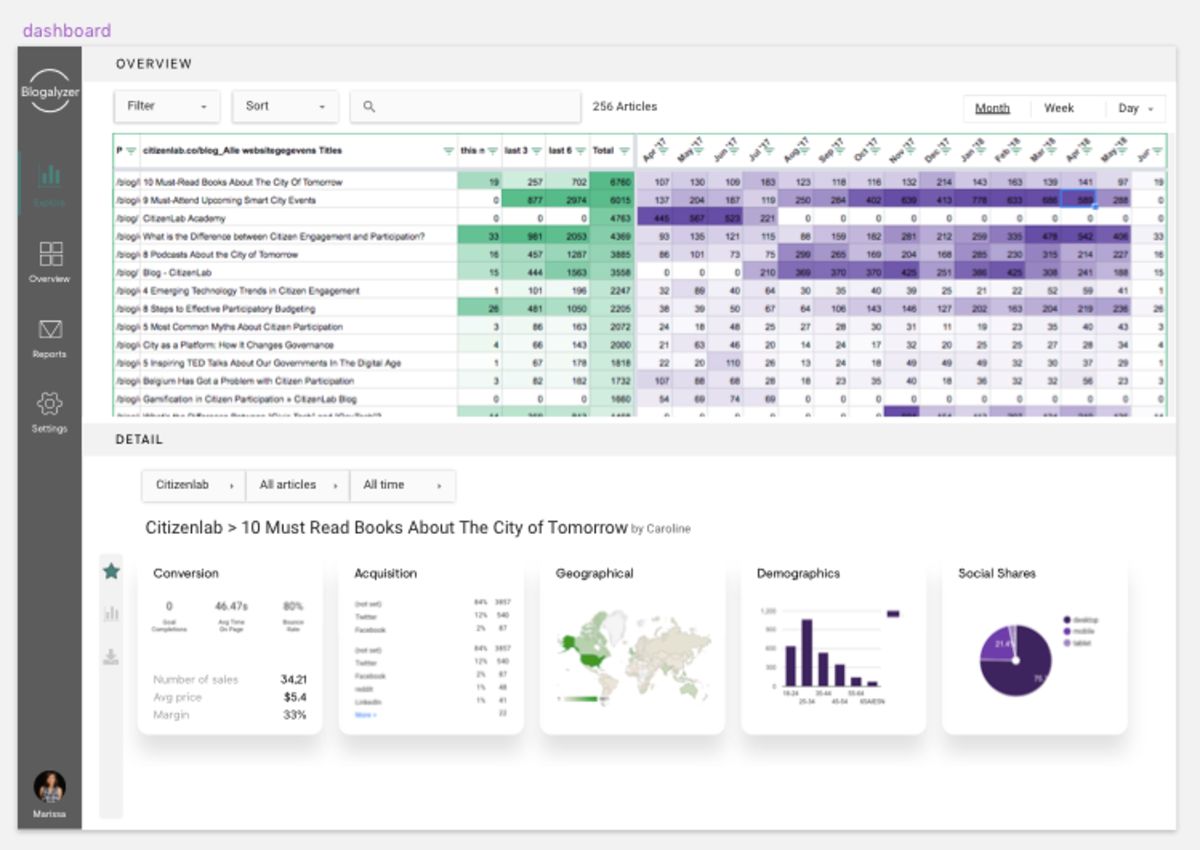Click the author name 'by Caroline'

(661, 529)
